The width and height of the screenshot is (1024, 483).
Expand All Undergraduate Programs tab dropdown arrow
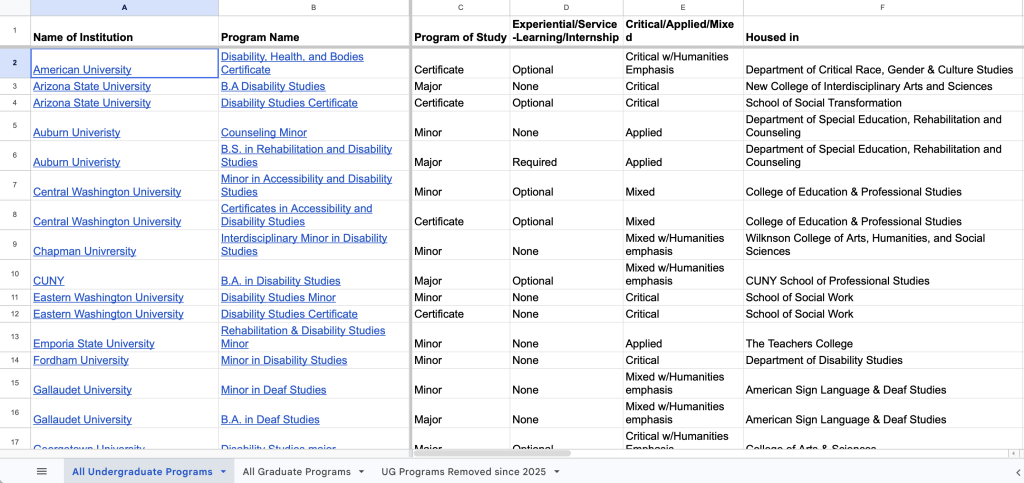click(223, 471)
